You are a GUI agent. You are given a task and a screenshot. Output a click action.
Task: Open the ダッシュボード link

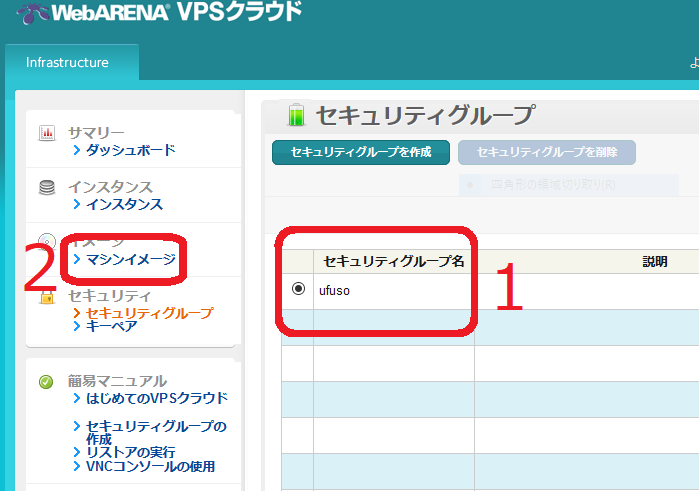[130, 150]
